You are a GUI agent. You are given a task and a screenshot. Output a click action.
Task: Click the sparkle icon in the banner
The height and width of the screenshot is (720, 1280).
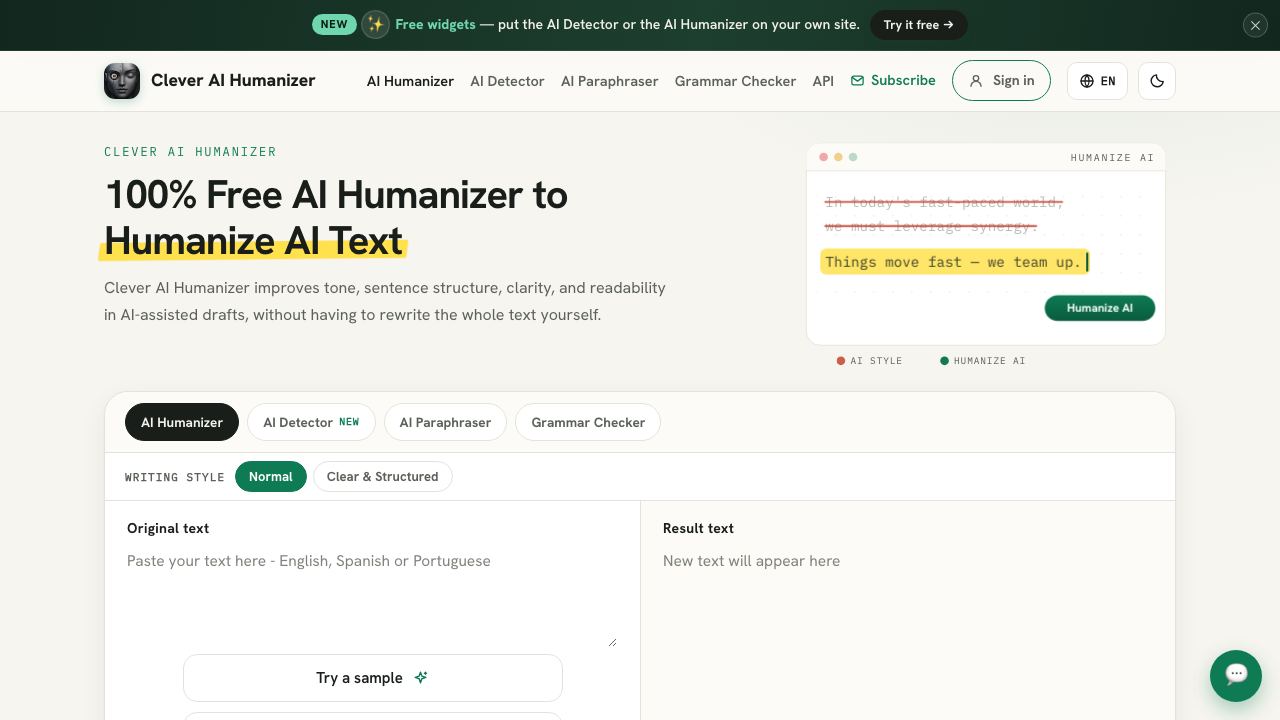[x=375, y=25]
